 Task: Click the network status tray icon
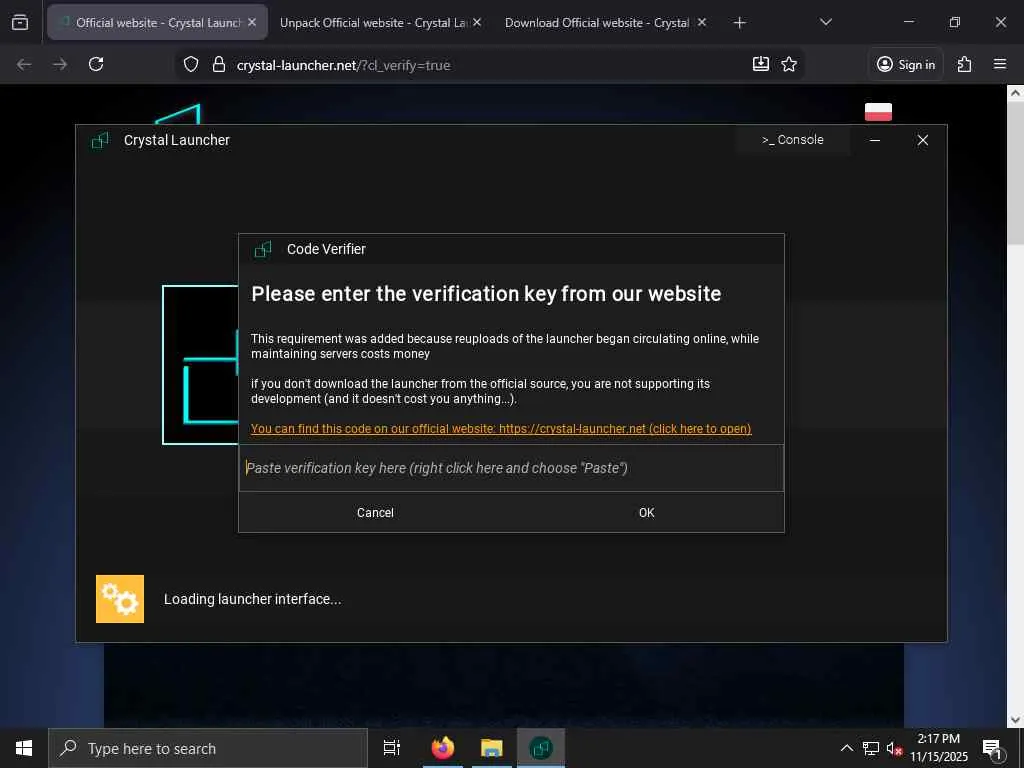pos(871,748)
